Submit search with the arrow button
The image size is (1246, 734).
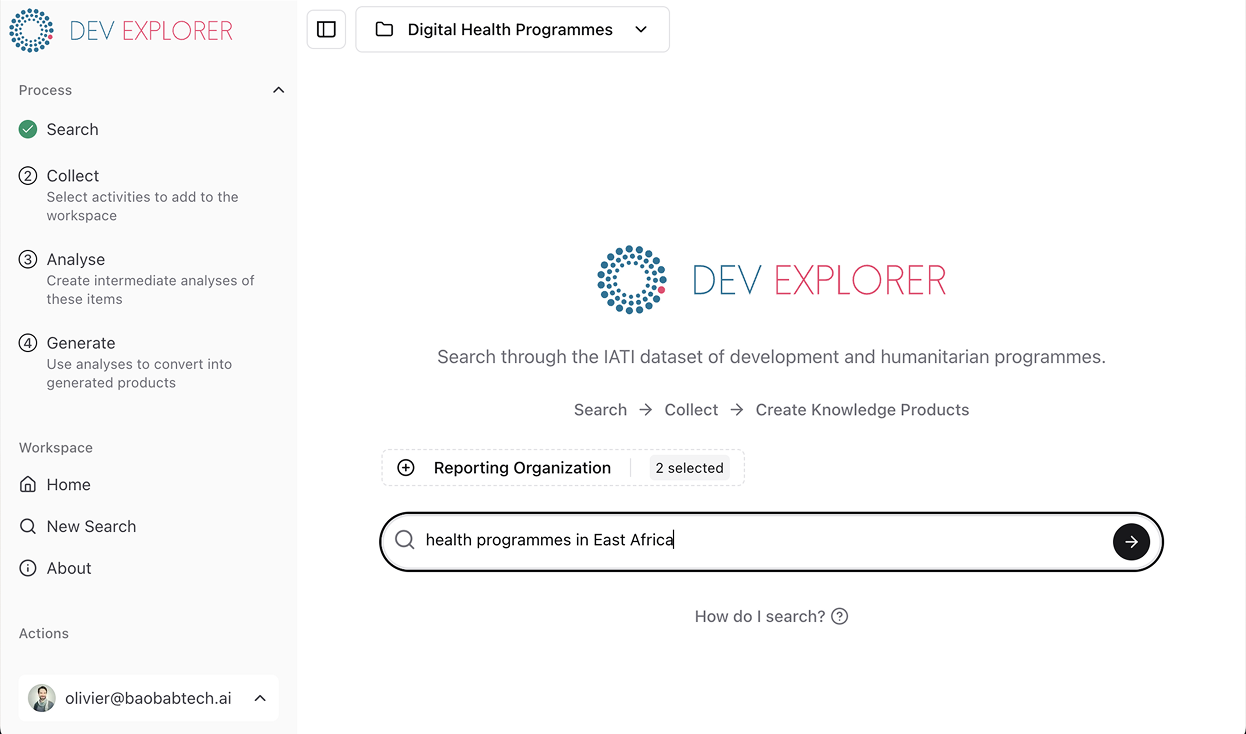[x=1131, y=541]
